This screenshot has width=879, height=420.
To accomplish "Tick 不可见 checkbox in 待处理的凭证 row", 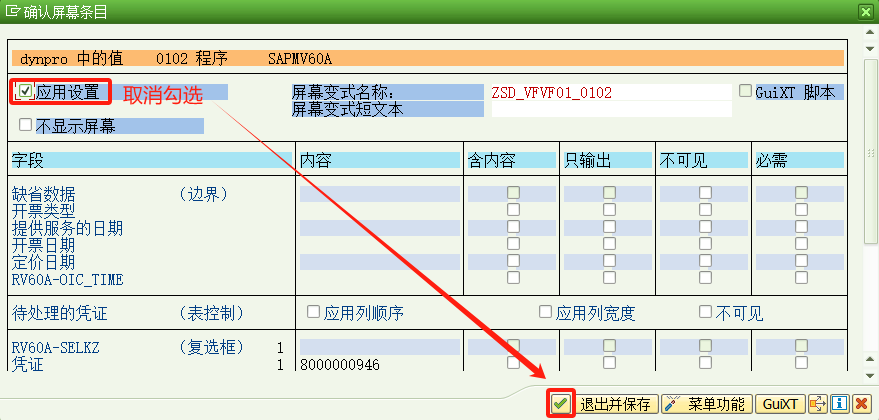I will point(705,311).
